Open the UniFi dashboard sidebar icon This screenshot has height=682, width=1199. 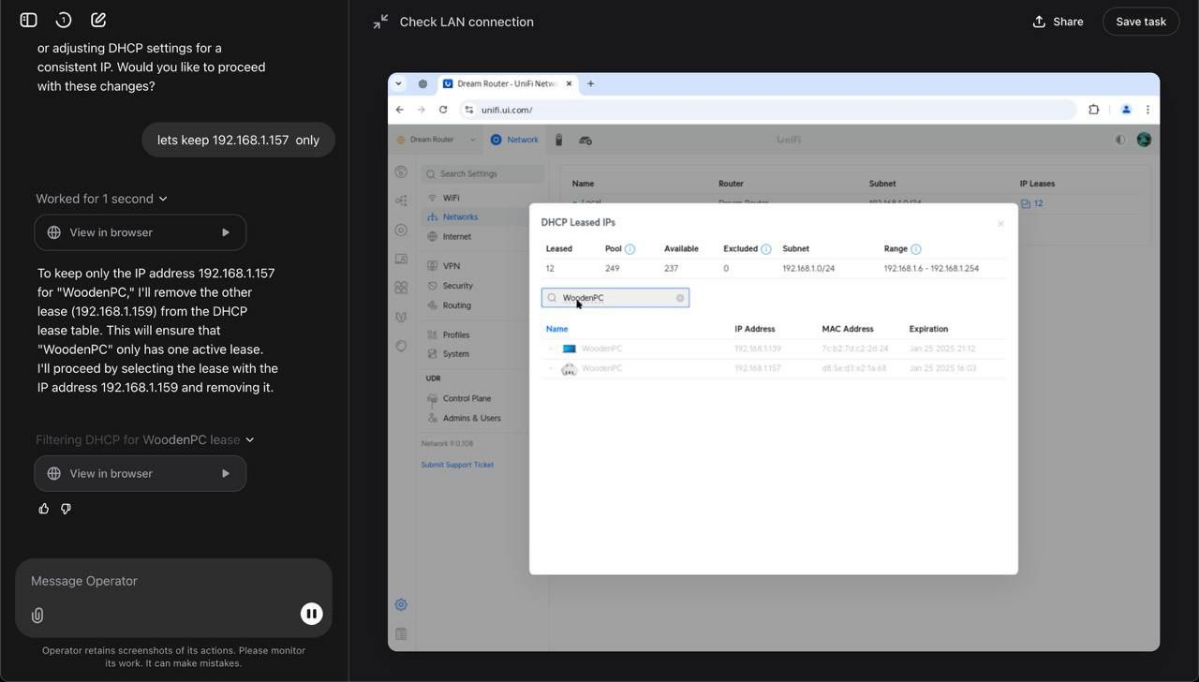[x=401, y=172]
